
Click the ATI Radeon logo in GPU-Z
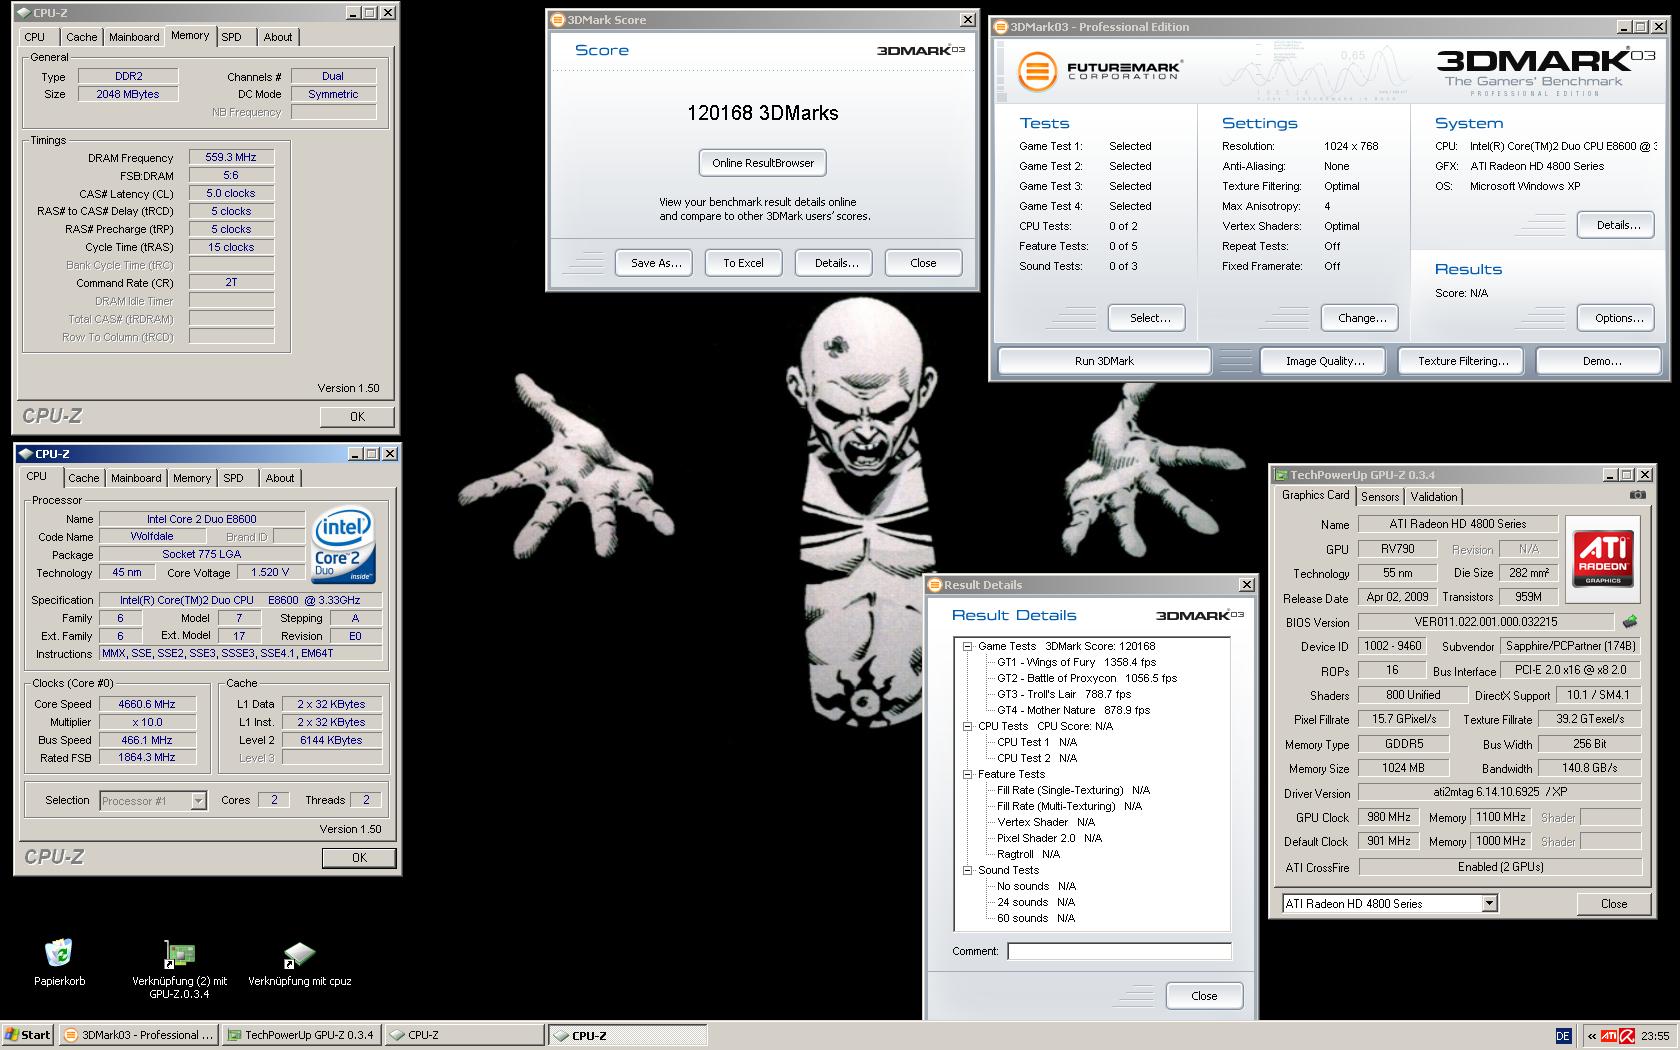(1602, 559)
